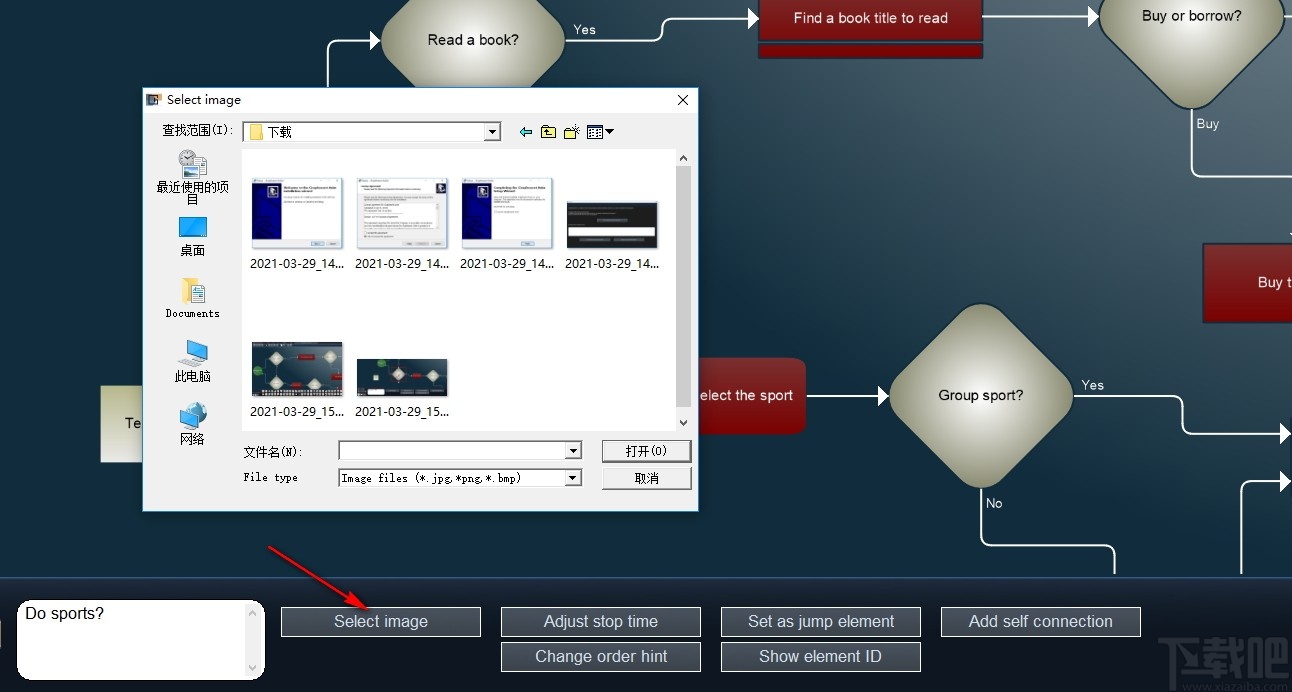This screenshot has height=692, width=1292.
Task: Click the Adjust stop time button
Action: (x=601, y=622)
